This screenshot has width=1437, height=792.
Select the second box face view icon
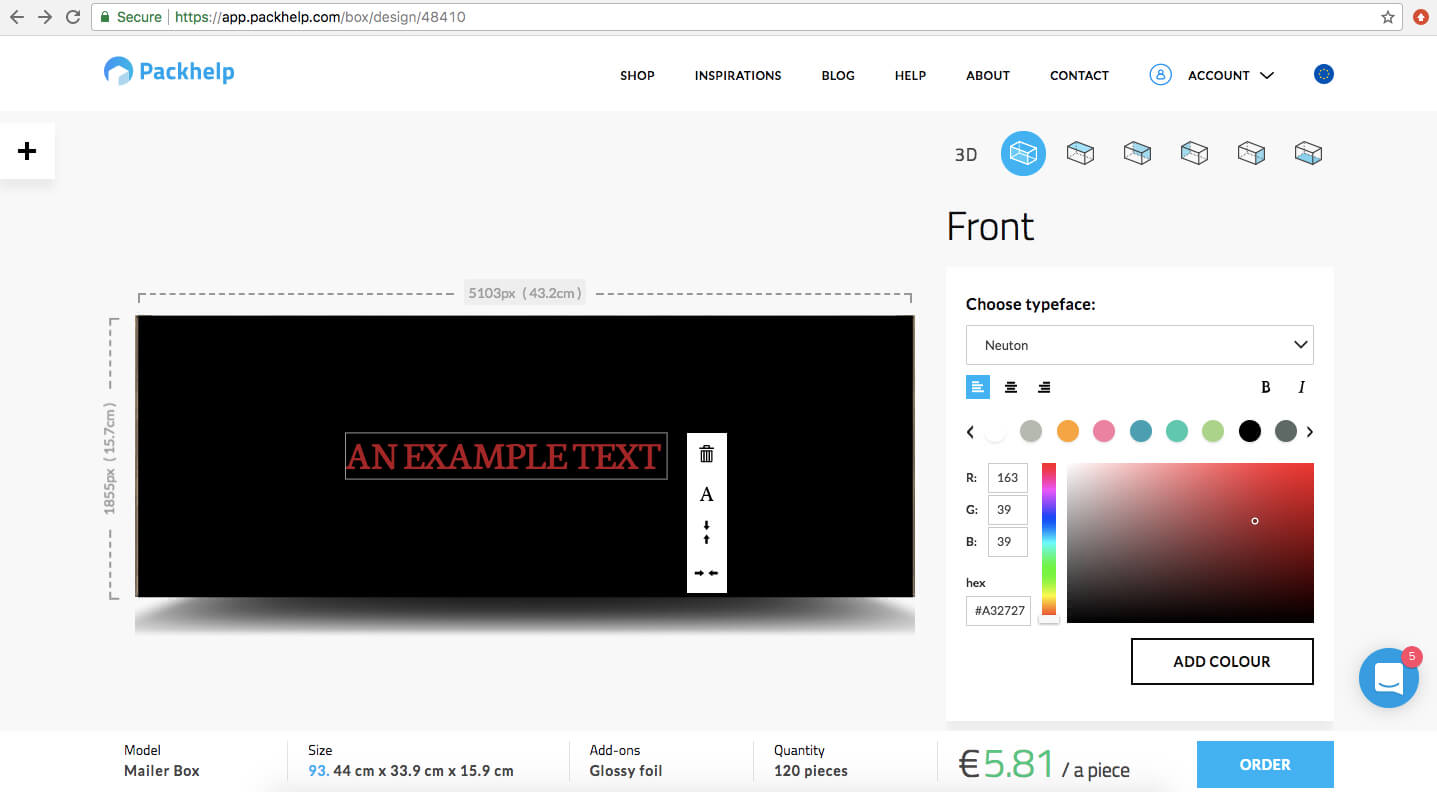click(x=1080, y=153)
